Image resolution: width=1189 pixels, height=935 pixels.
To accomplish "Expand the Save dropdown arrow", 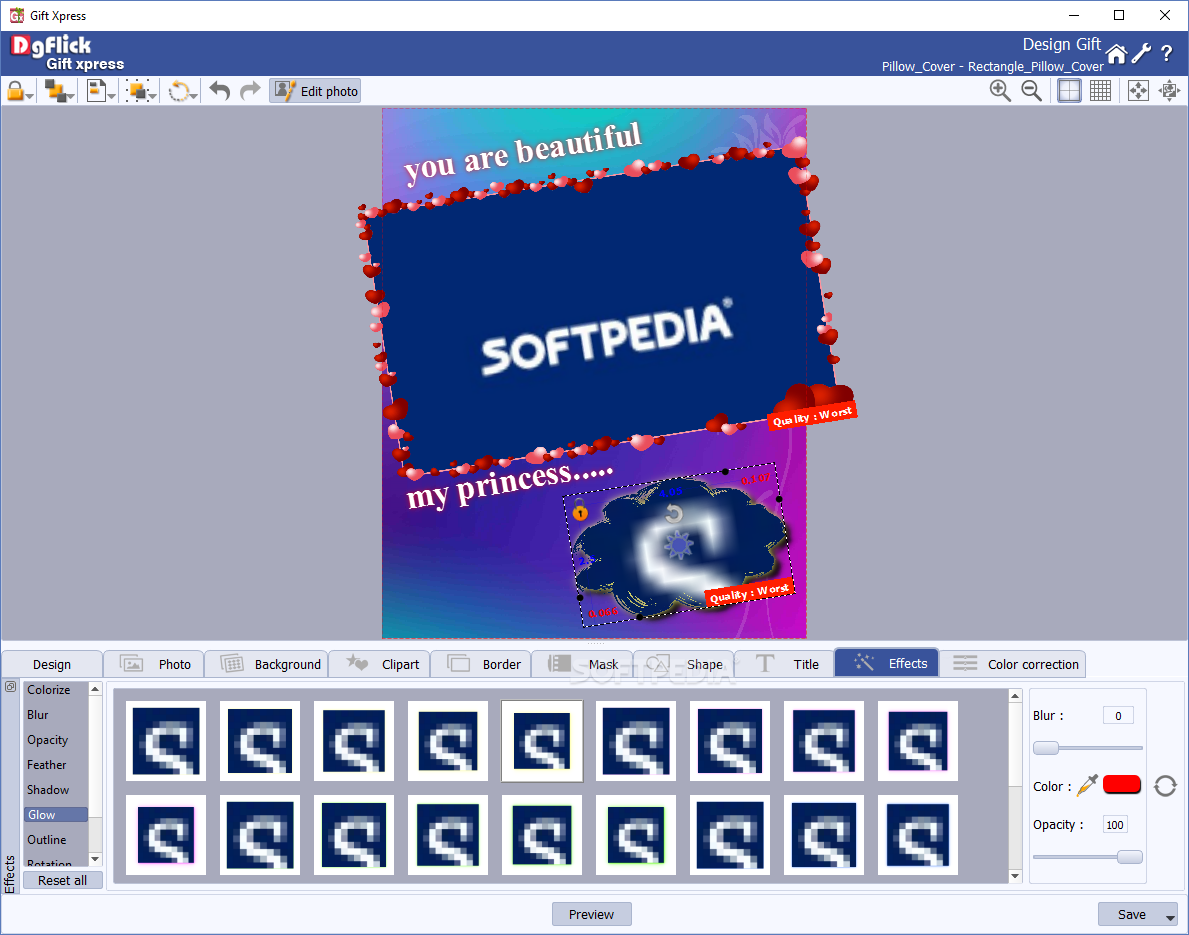I will (x=1171, y=918).
